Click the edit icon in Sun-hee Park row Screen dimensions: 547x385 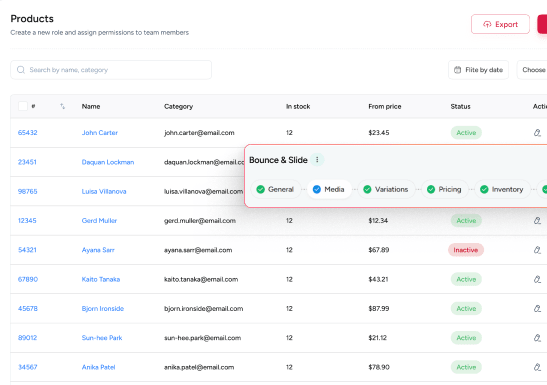pyautogui.click(x=537, y=338)
